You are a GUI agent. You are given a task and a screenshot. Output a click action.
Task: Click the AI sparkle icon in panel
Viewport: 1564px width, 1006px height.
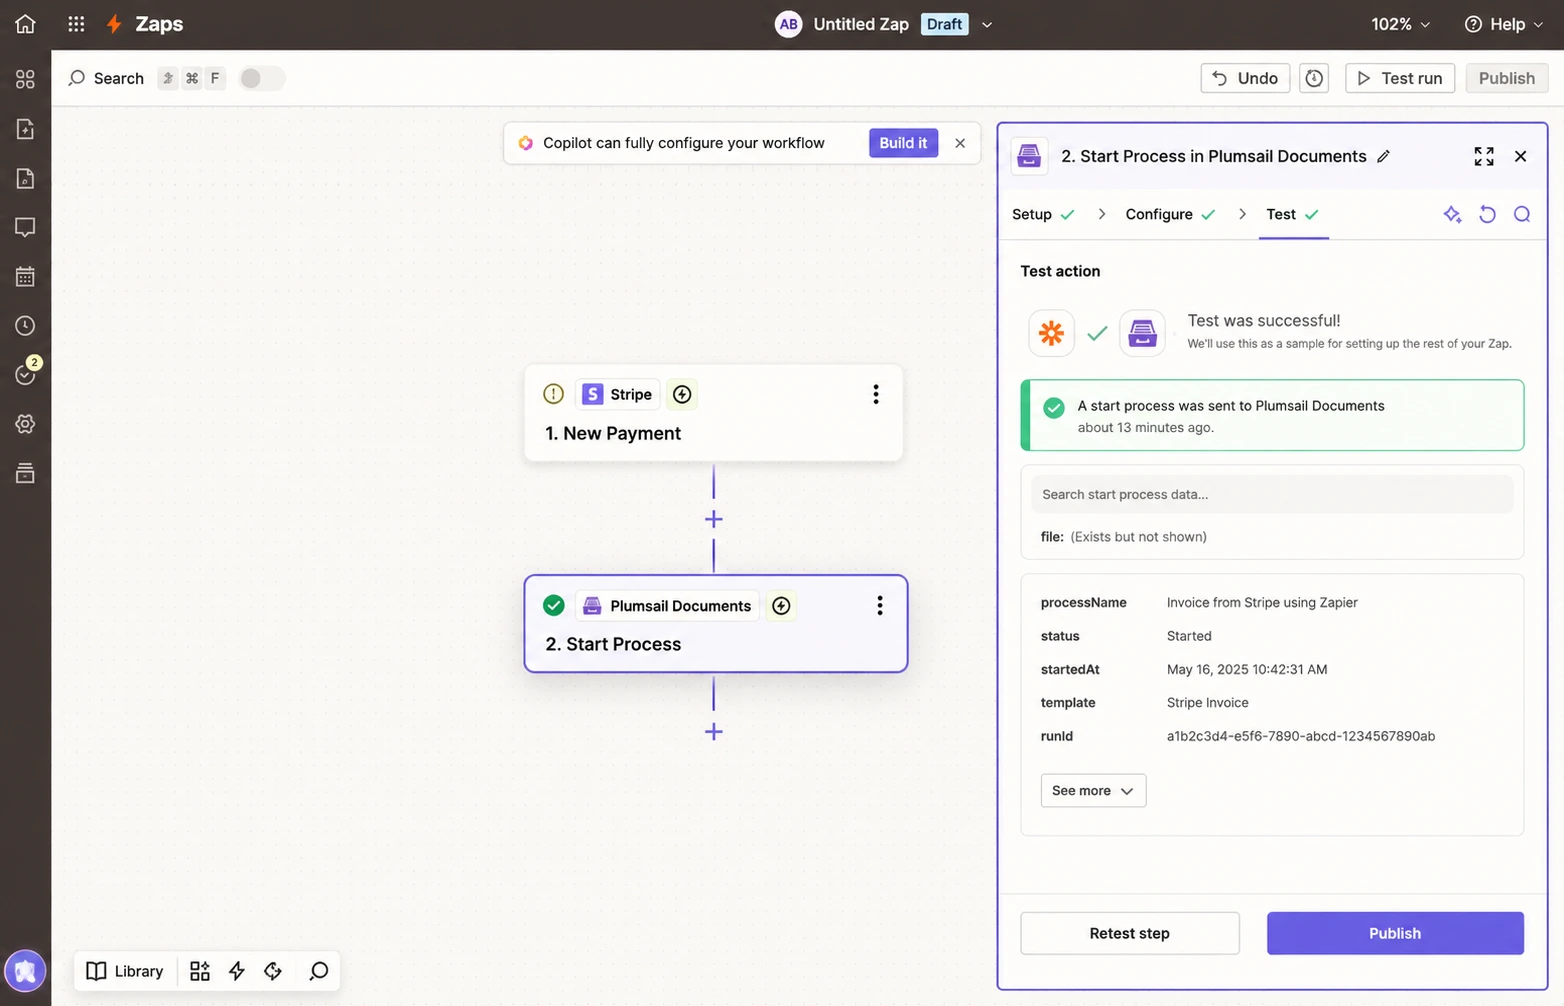[1452, 214]
